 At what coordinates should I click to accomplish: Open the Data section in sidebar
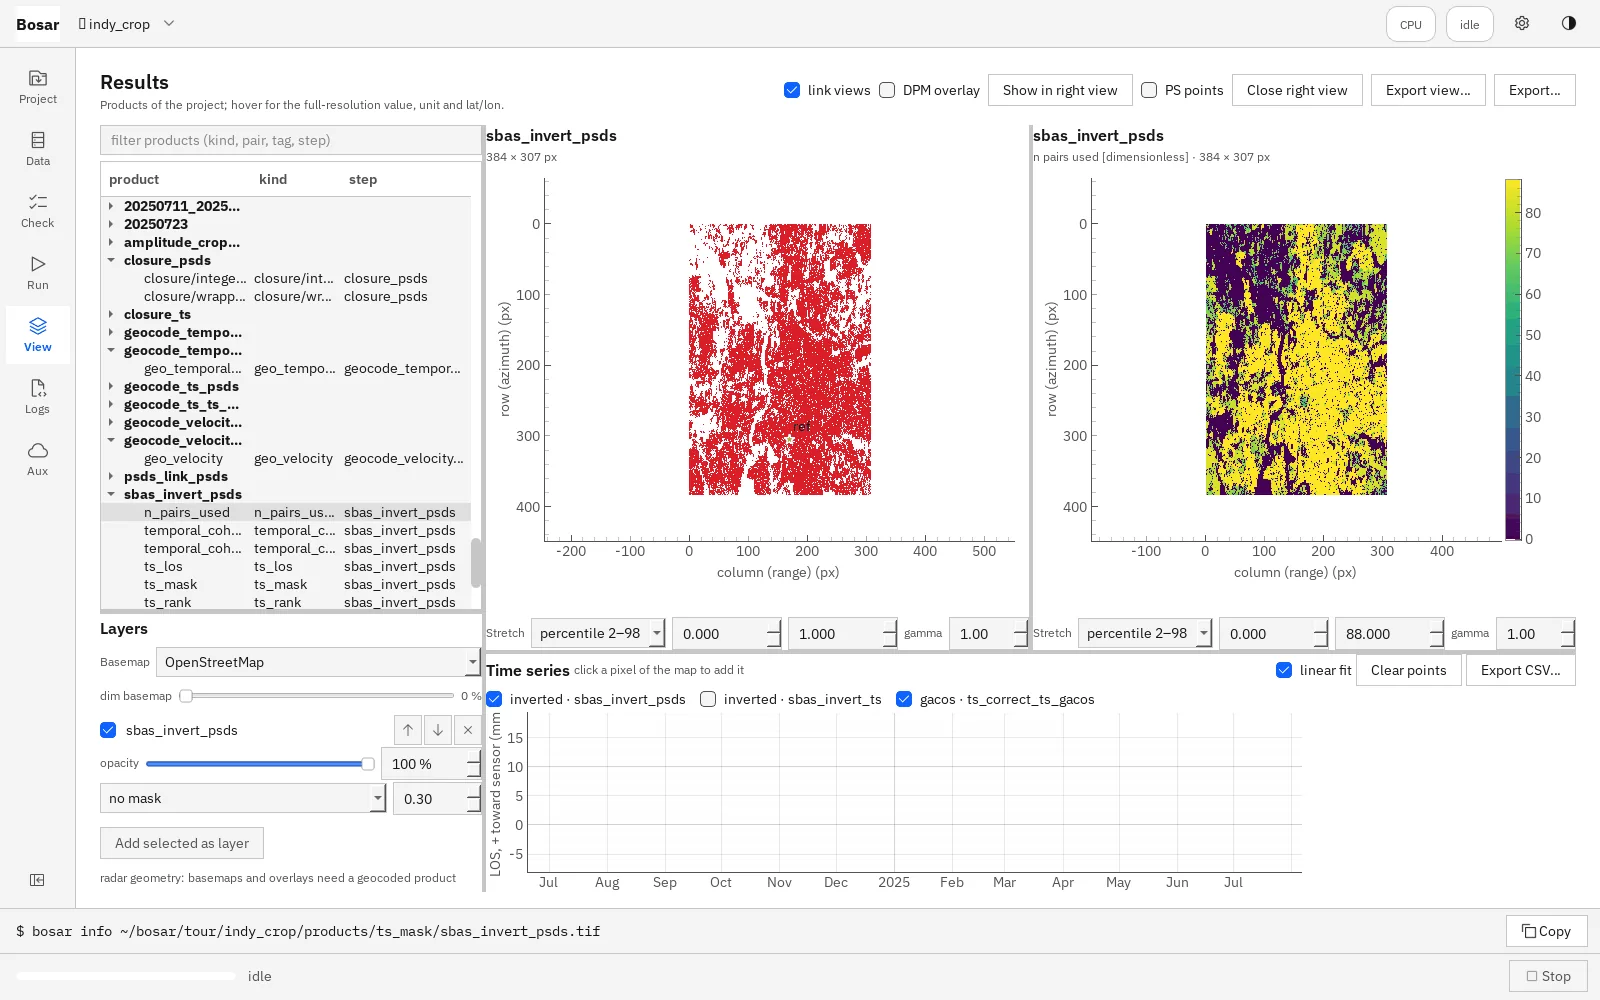tap(38, 149)
